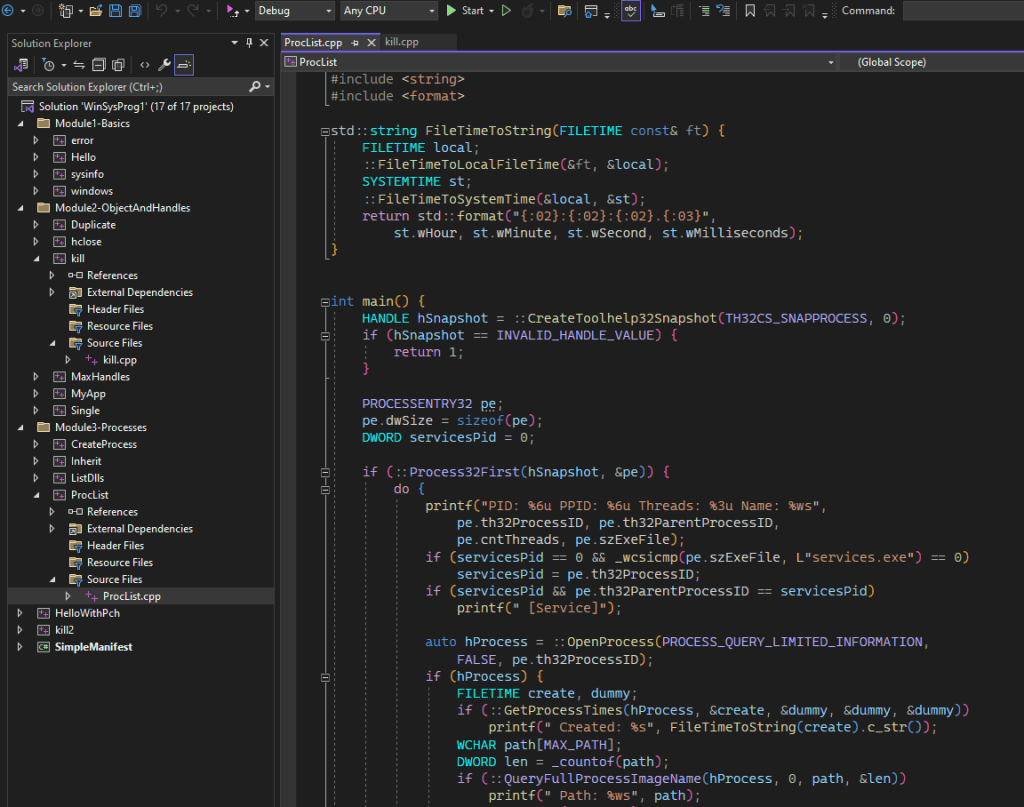
Task: Click the Find in Files icon
Action: [565, 11]
